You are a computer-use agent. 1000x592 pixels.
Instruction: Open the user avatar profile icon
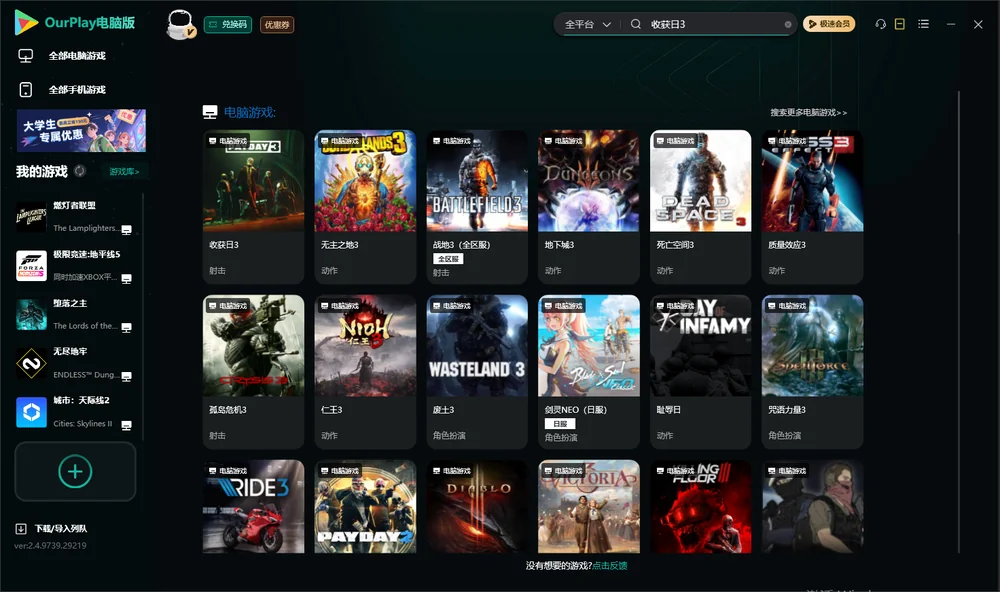point(180,24)
